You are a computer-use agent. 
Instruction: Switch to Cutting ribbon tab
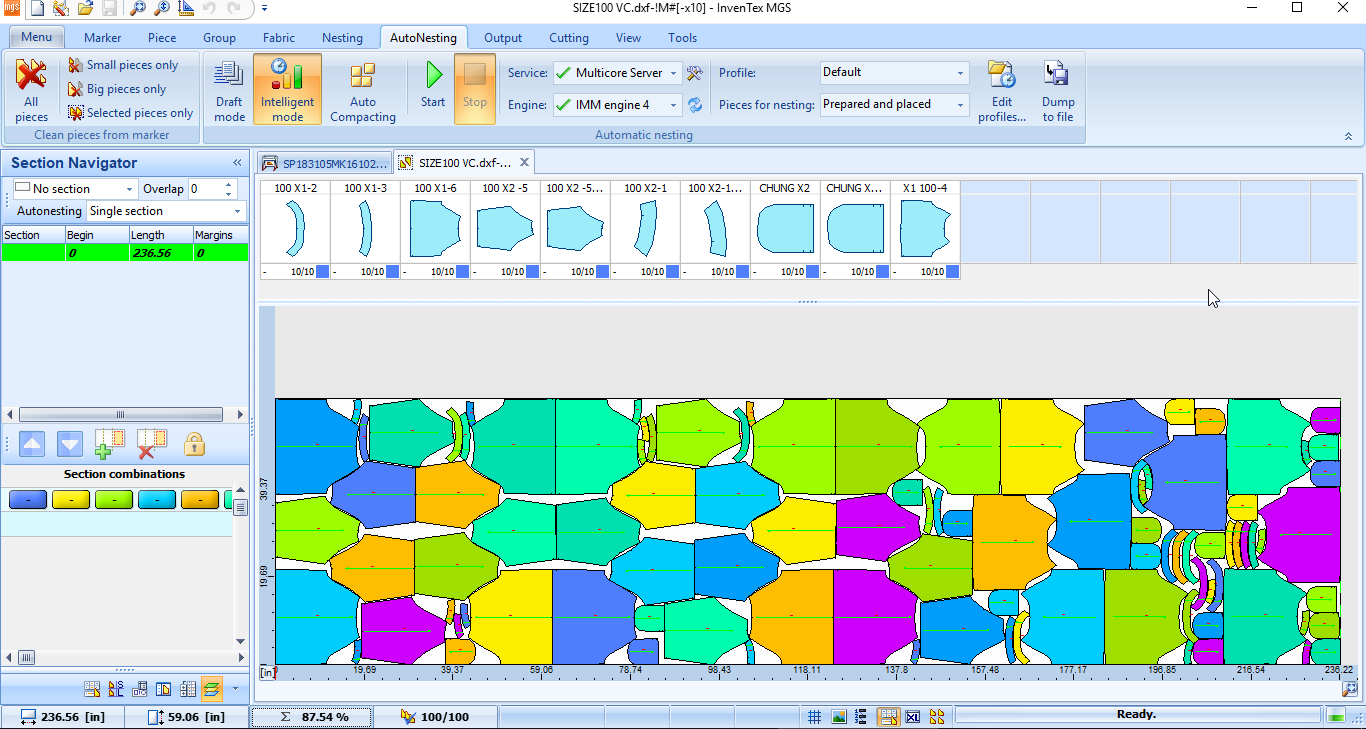[x=569, y=38]
